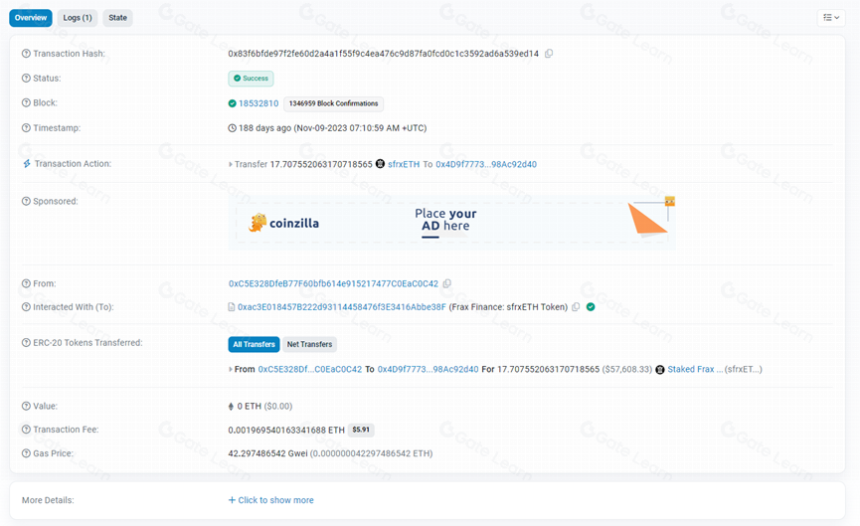Click the clock icon beside the timestamp

coord(232,128)
